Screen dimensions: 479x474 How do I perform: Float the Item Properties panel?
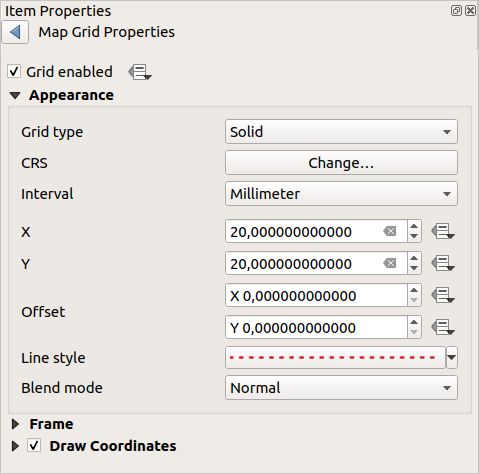point(456,10)
